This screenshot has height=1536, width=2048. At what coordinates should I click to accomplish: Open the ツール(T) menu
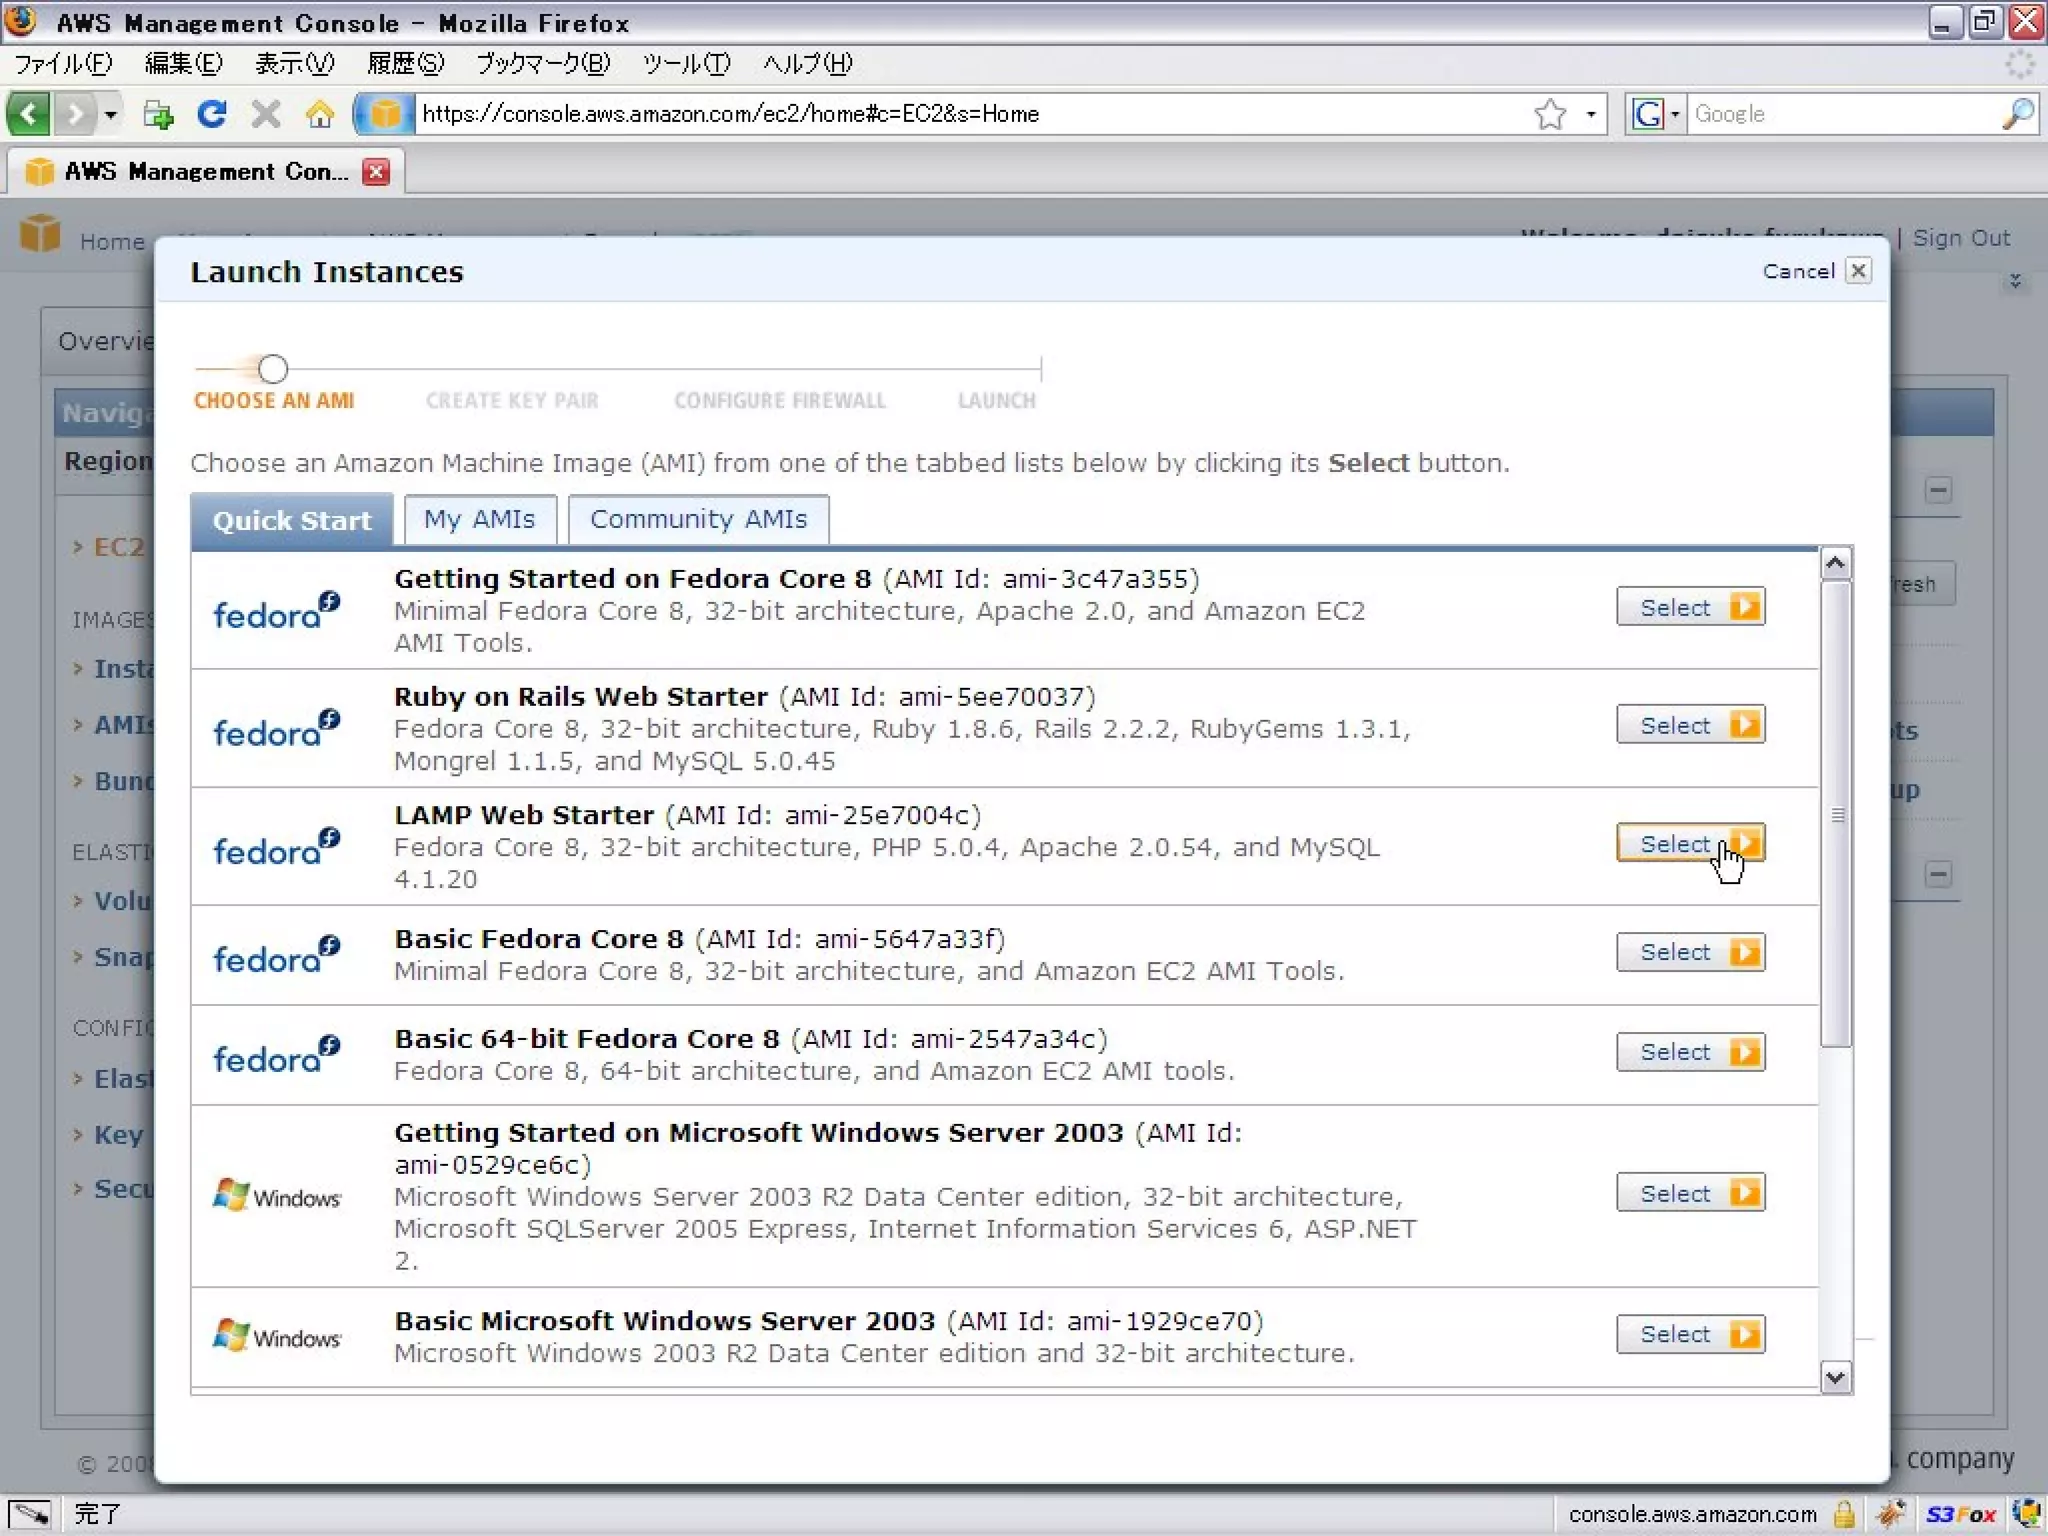[686, 64]
